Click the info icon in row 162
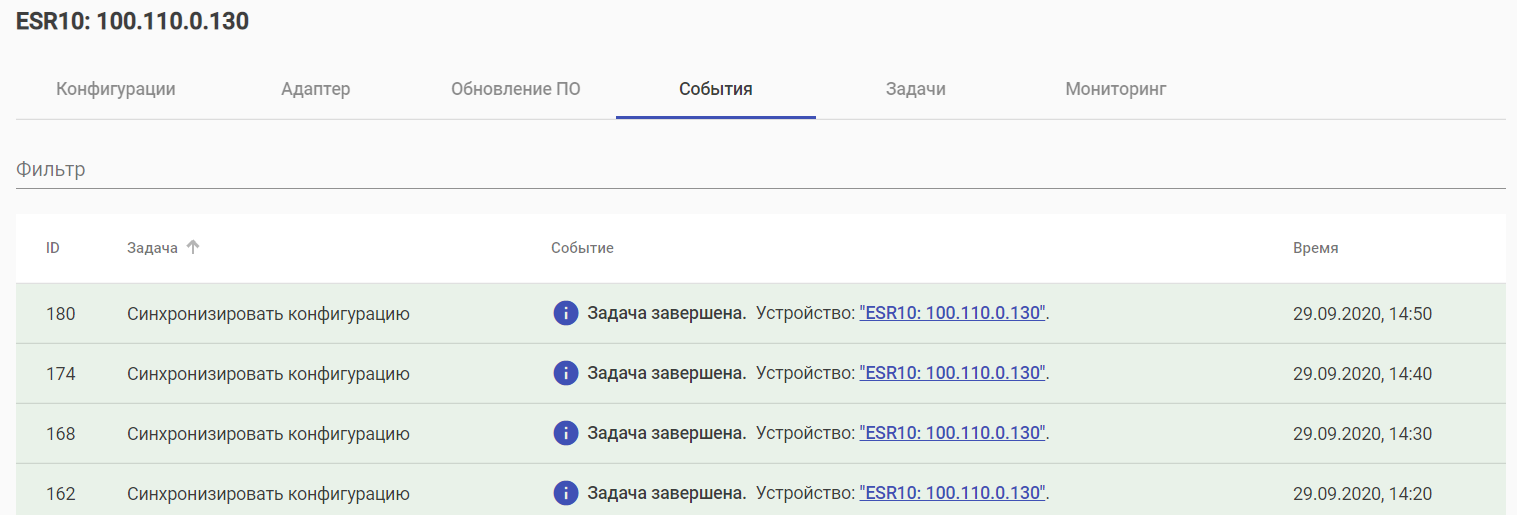 coord(566,493)
